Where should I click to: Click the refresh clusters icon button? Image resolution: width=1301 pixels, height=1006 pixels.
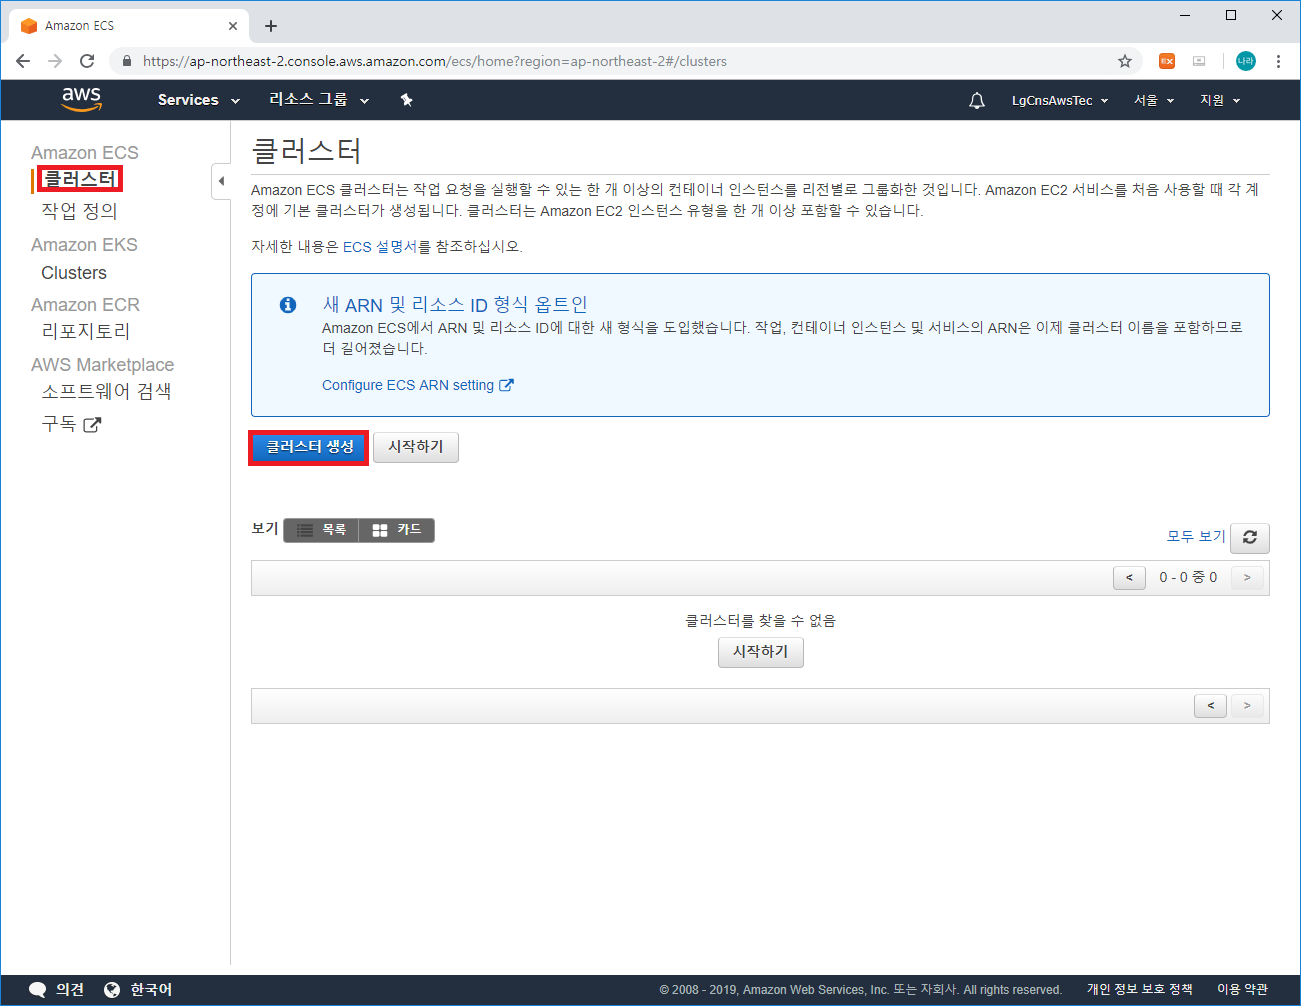pyautogui.click(x=1250, y=538)
